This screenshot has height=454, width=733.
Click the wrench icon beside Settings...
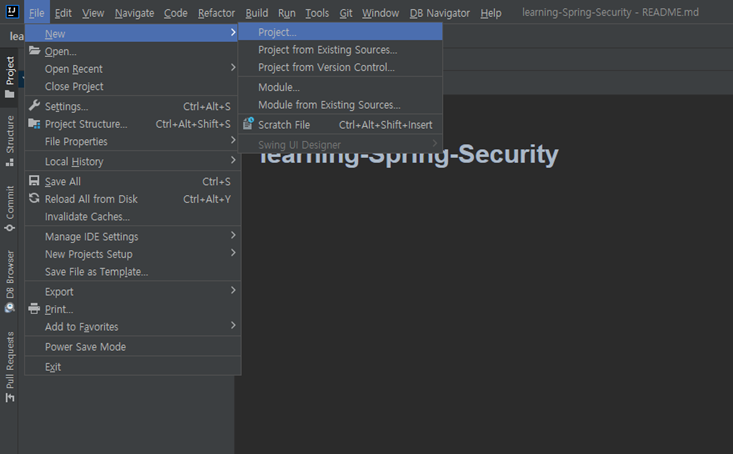[x=34, y=105]
